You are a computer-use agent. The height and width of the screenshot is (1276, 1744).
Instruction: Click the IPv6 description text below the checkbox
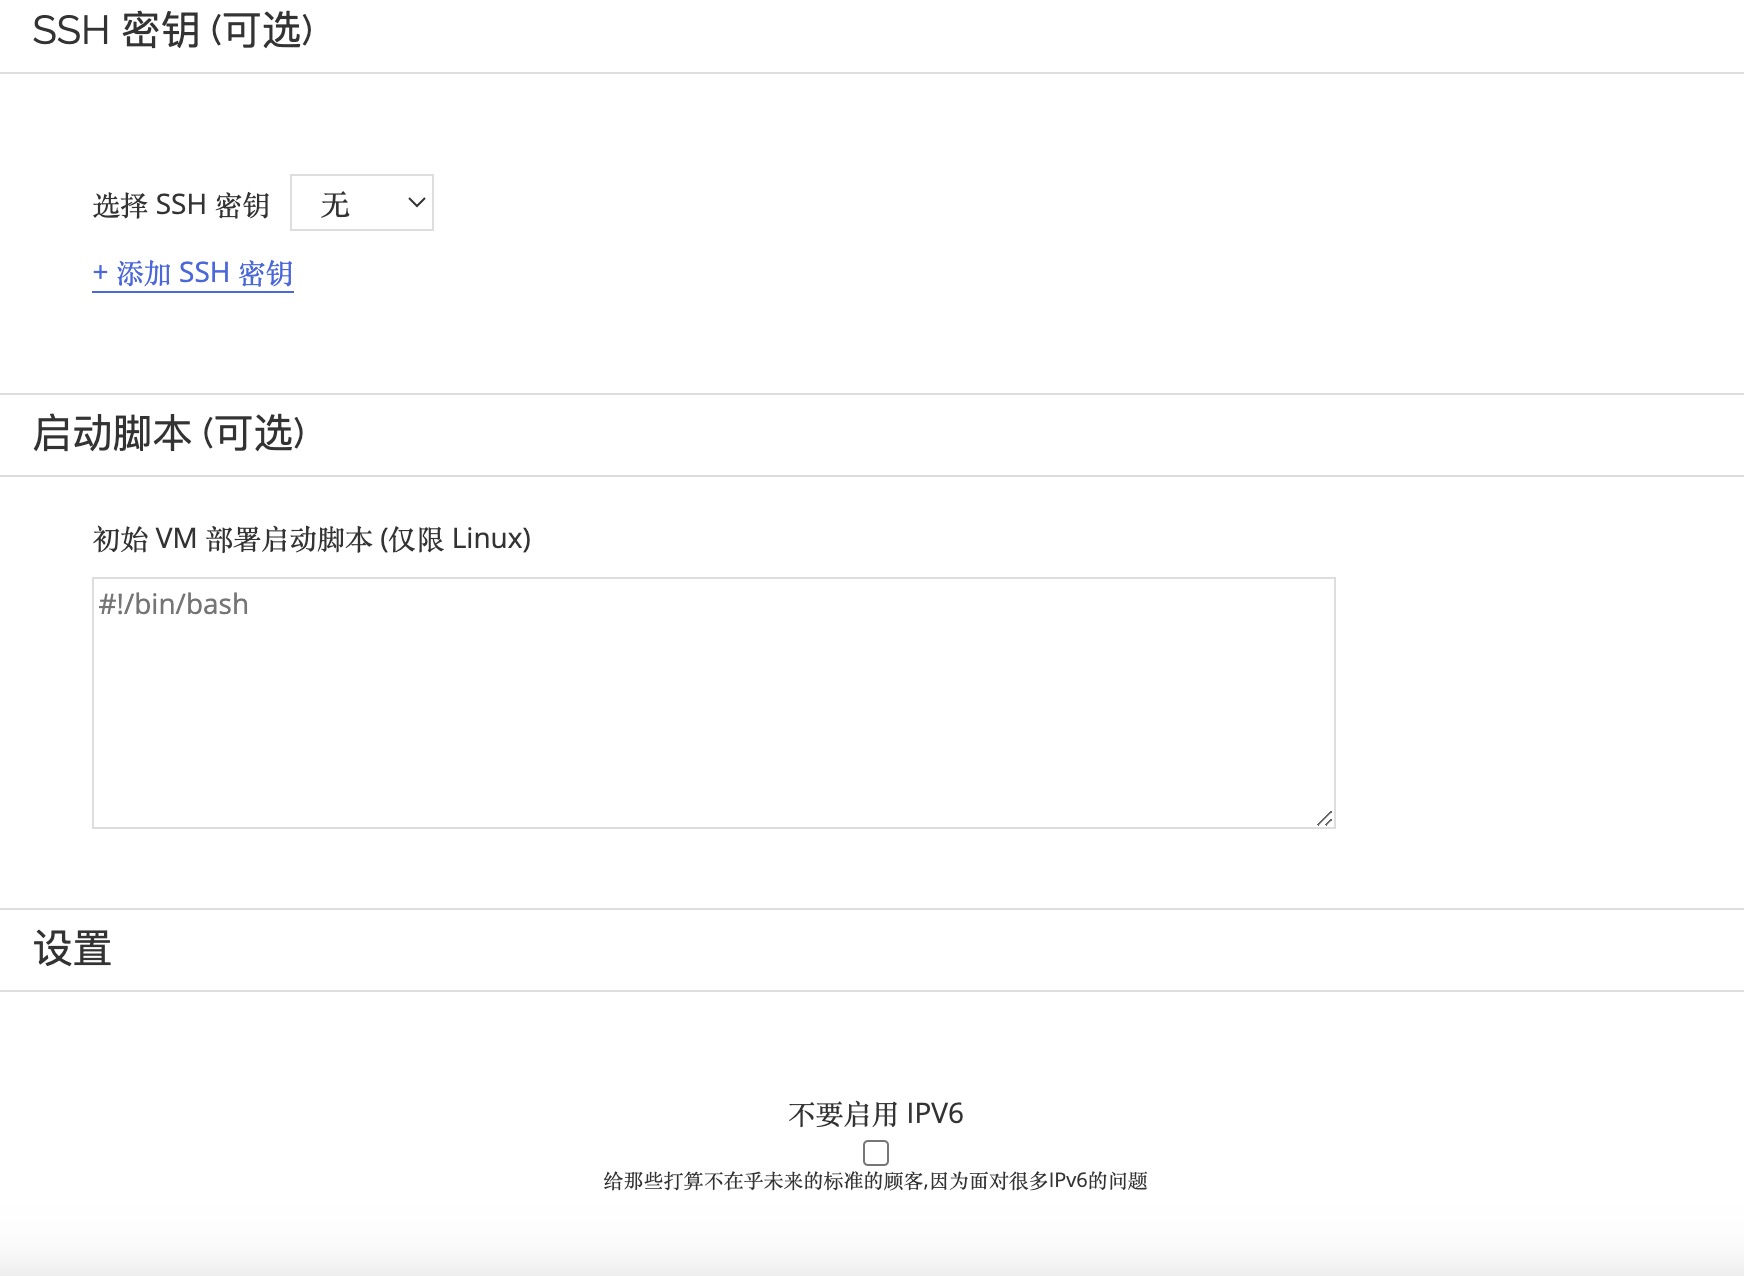pos(875,1181)
